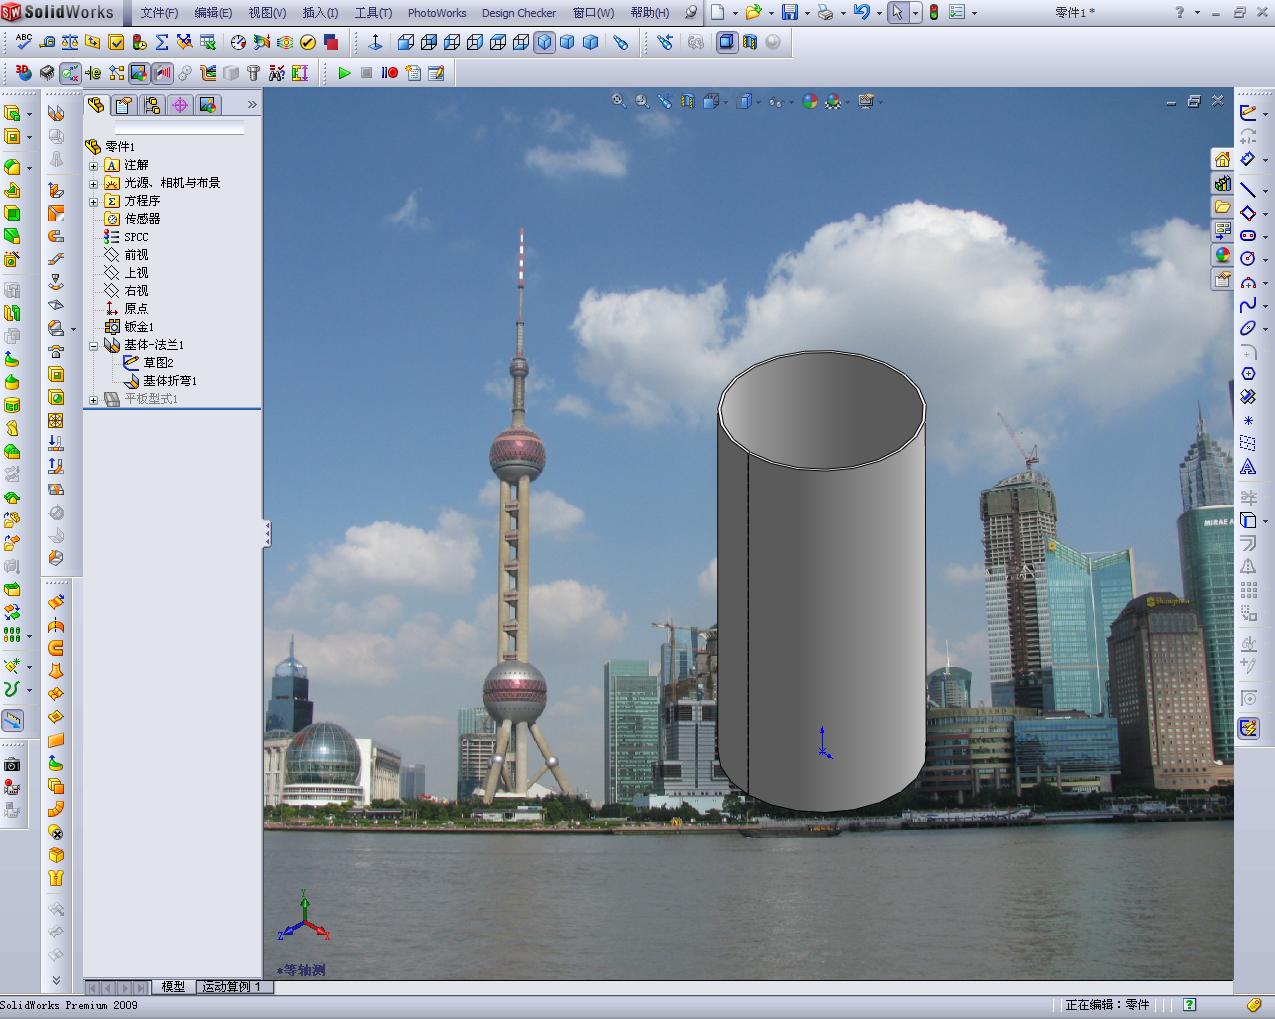Expand the 方程序 node
The width and height of the screenshot is (1275, 1019).
tap(94, 201)
